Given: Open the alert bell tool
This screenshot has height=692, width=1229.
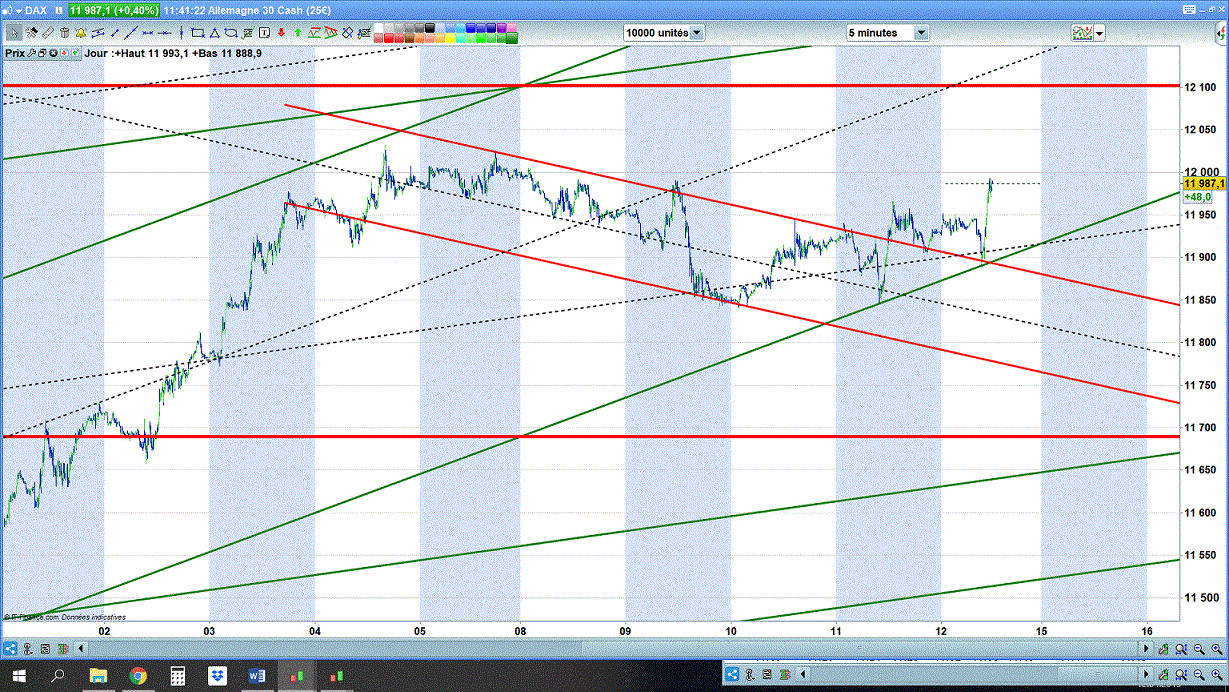Looking at the screenshot, I should click(80, 33).
